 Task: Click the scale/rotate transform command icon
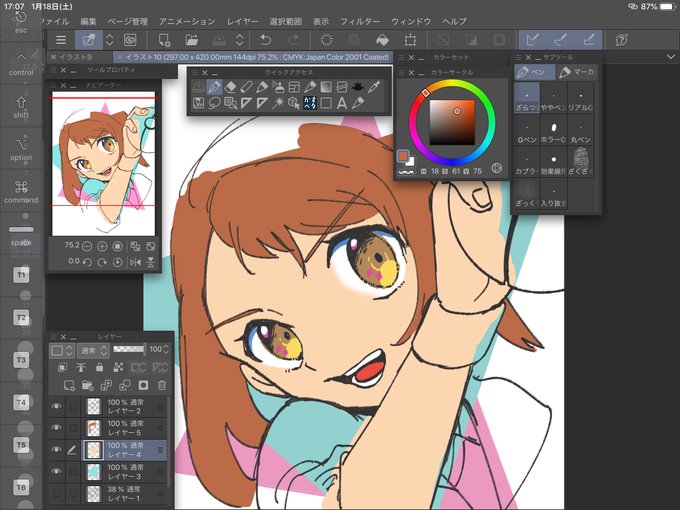pyautogui.click(x=410, y=40)
